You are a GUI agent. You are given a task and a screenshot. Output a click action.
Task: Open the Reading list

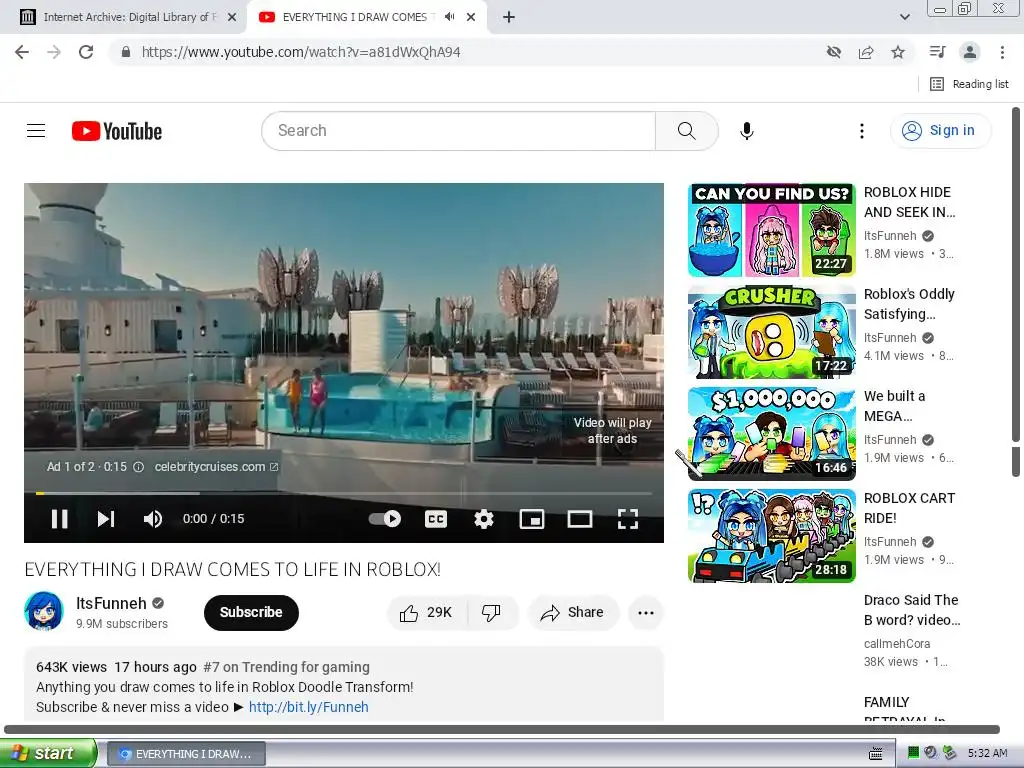[969, 84]
